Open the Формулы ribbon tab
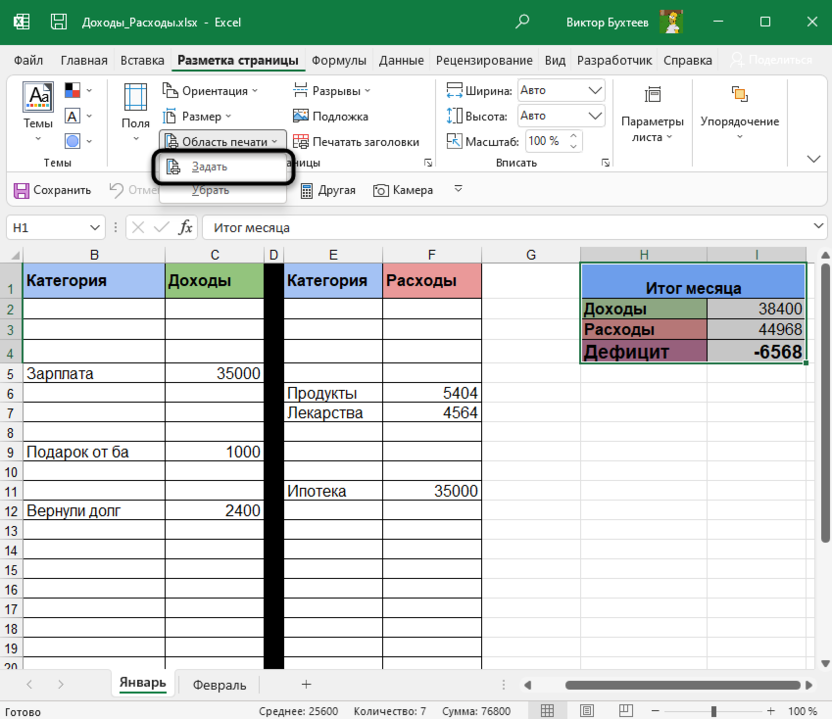 pos(339,60)
